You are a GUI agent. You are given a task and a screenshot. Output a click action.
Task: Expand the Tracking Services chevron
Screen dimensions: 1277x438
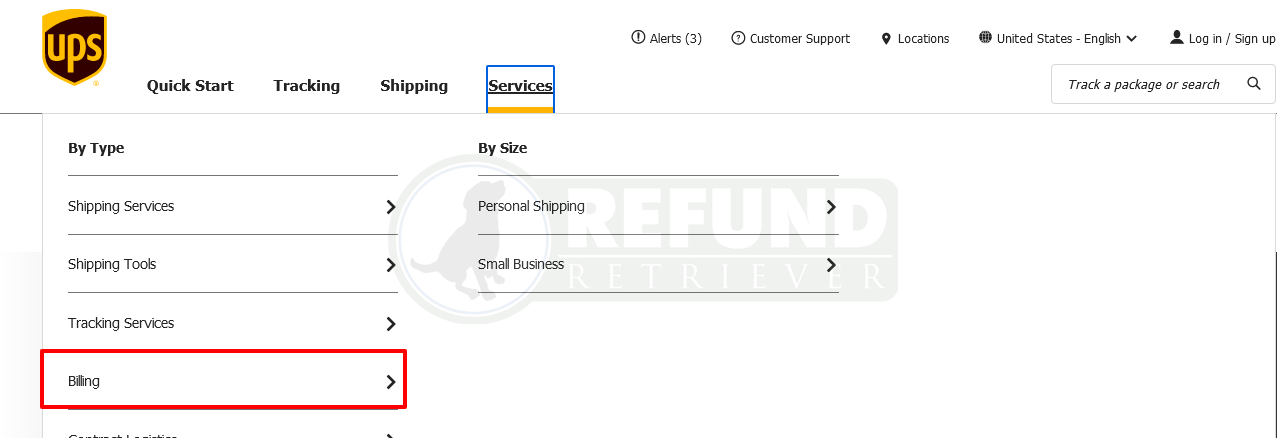click(x=391, y=324)
